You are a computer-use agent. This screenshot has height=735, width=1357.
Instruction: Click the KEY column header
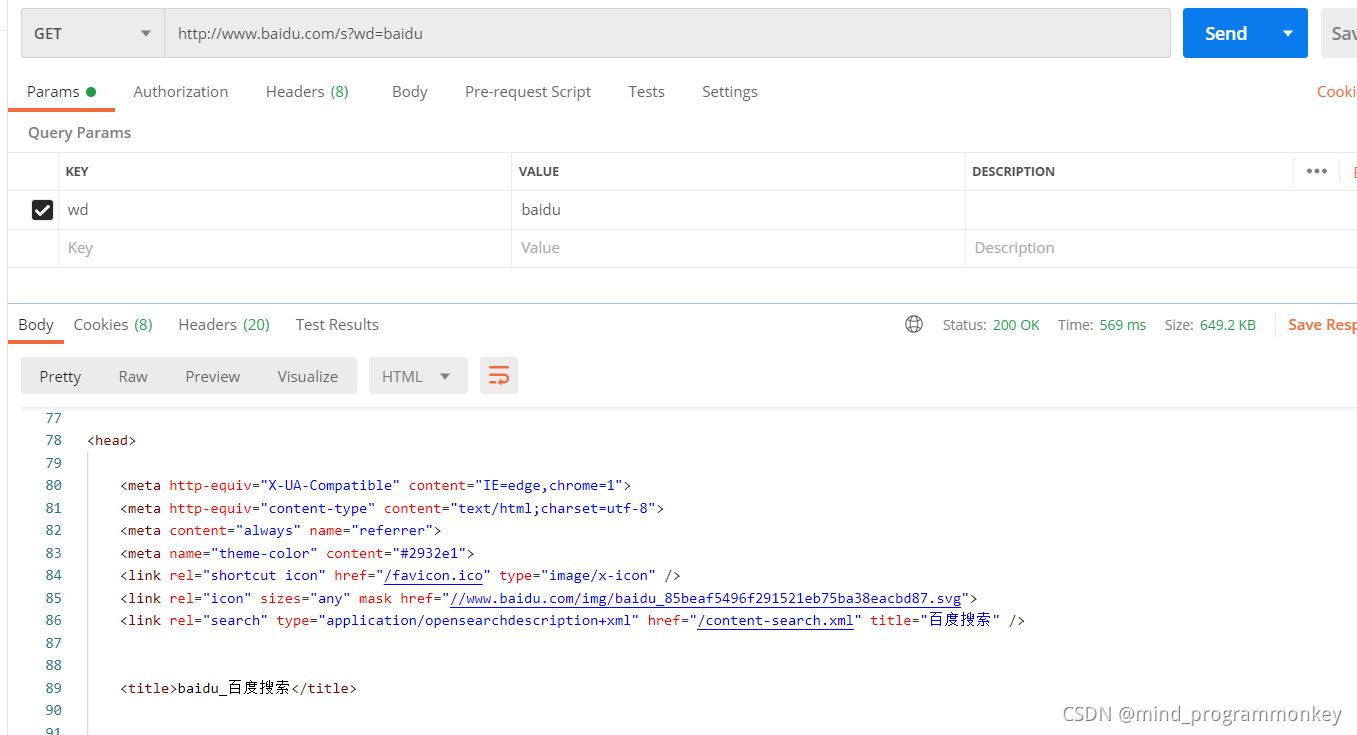(77, 171)
